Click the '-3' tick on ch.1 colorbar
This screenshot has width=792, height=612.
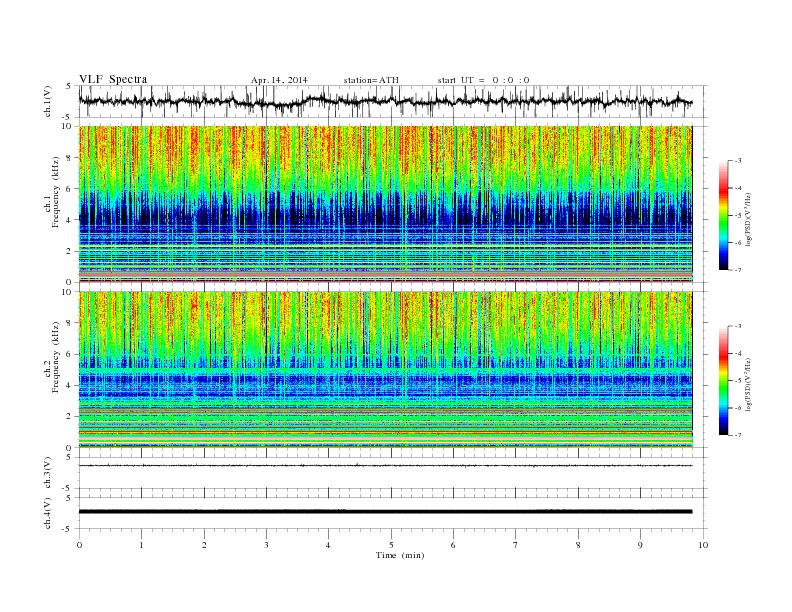pyautogui.click(x=738, y=161)
